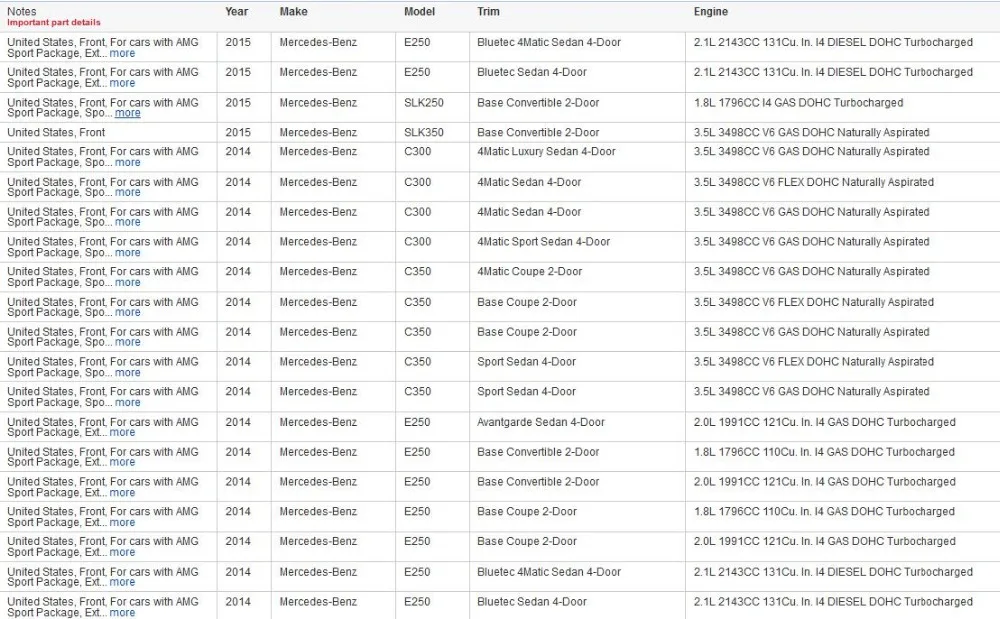
Task: Click Mercedes-Benz in the SLK250 row
Action: pos(318,103)
